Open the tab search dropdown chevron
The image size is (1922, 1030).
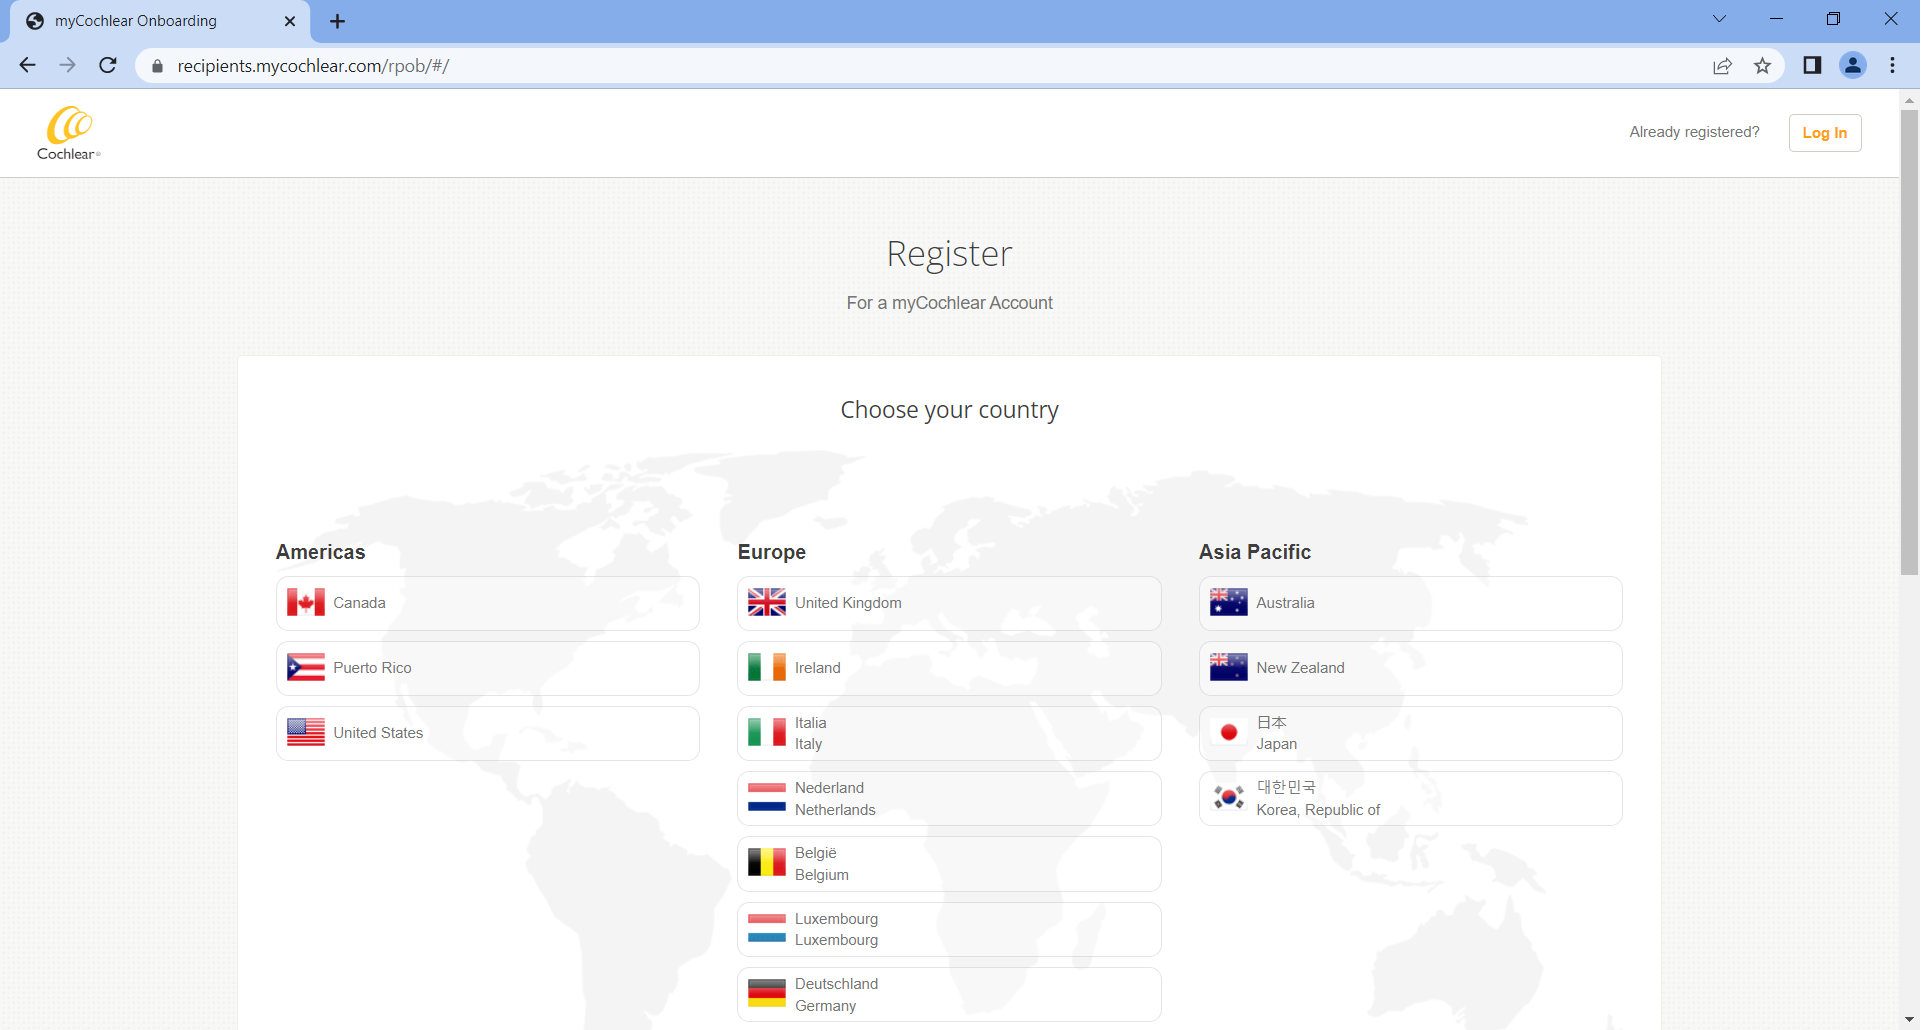(x=1719, y=18)
